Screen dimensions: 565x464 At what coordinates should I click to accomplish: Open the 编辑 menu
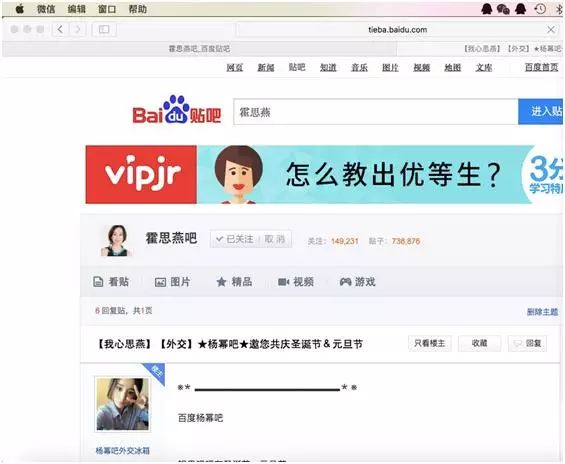click(76, 9)
